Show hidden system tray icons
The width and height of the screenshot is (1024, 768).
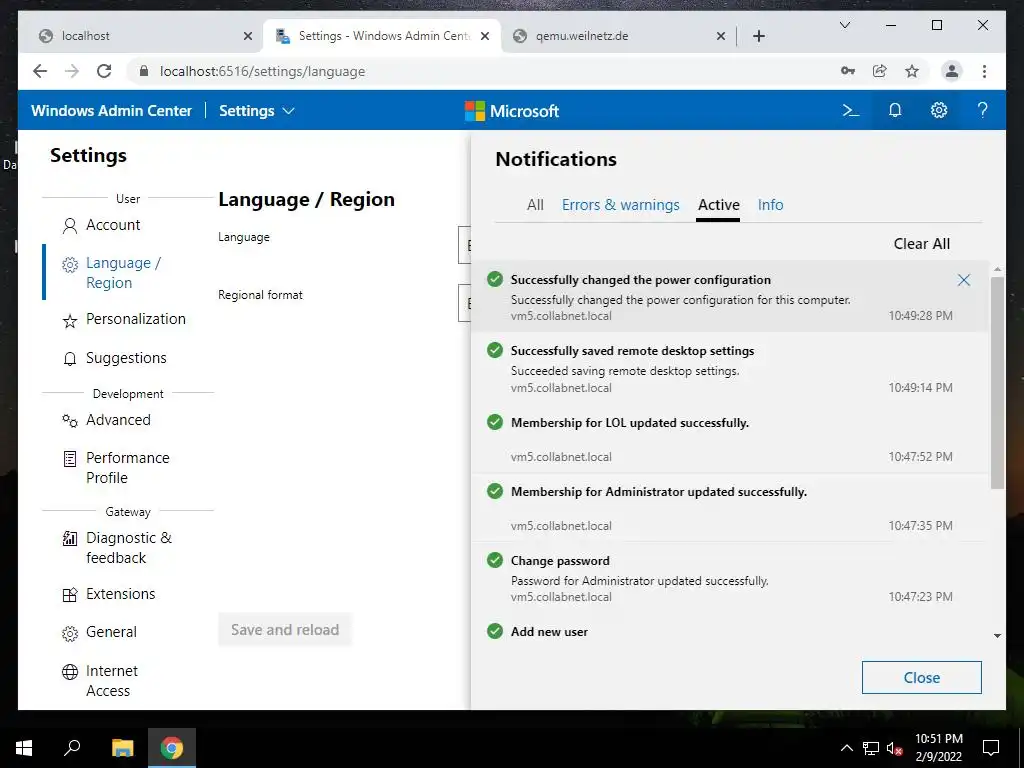coord(846,748)
